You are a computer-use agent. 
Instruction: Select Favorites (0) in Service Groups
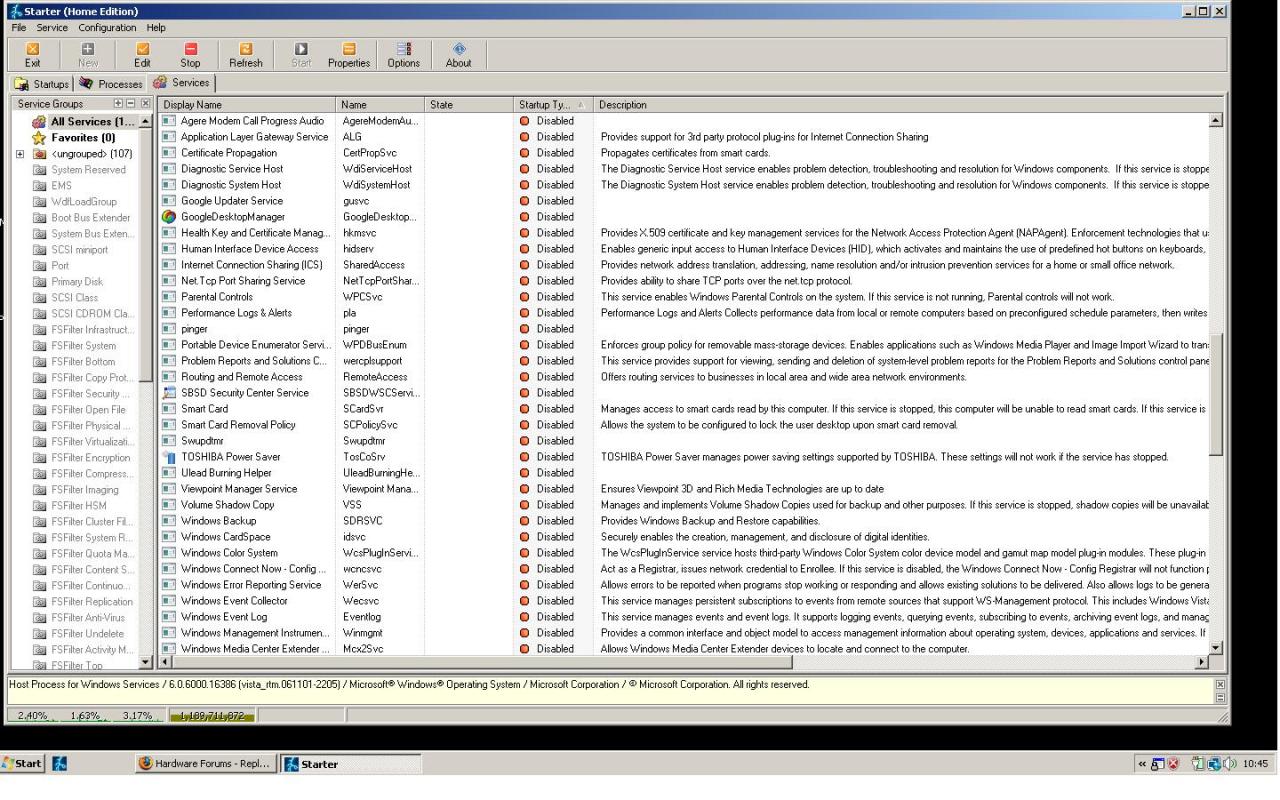[82, 138]
